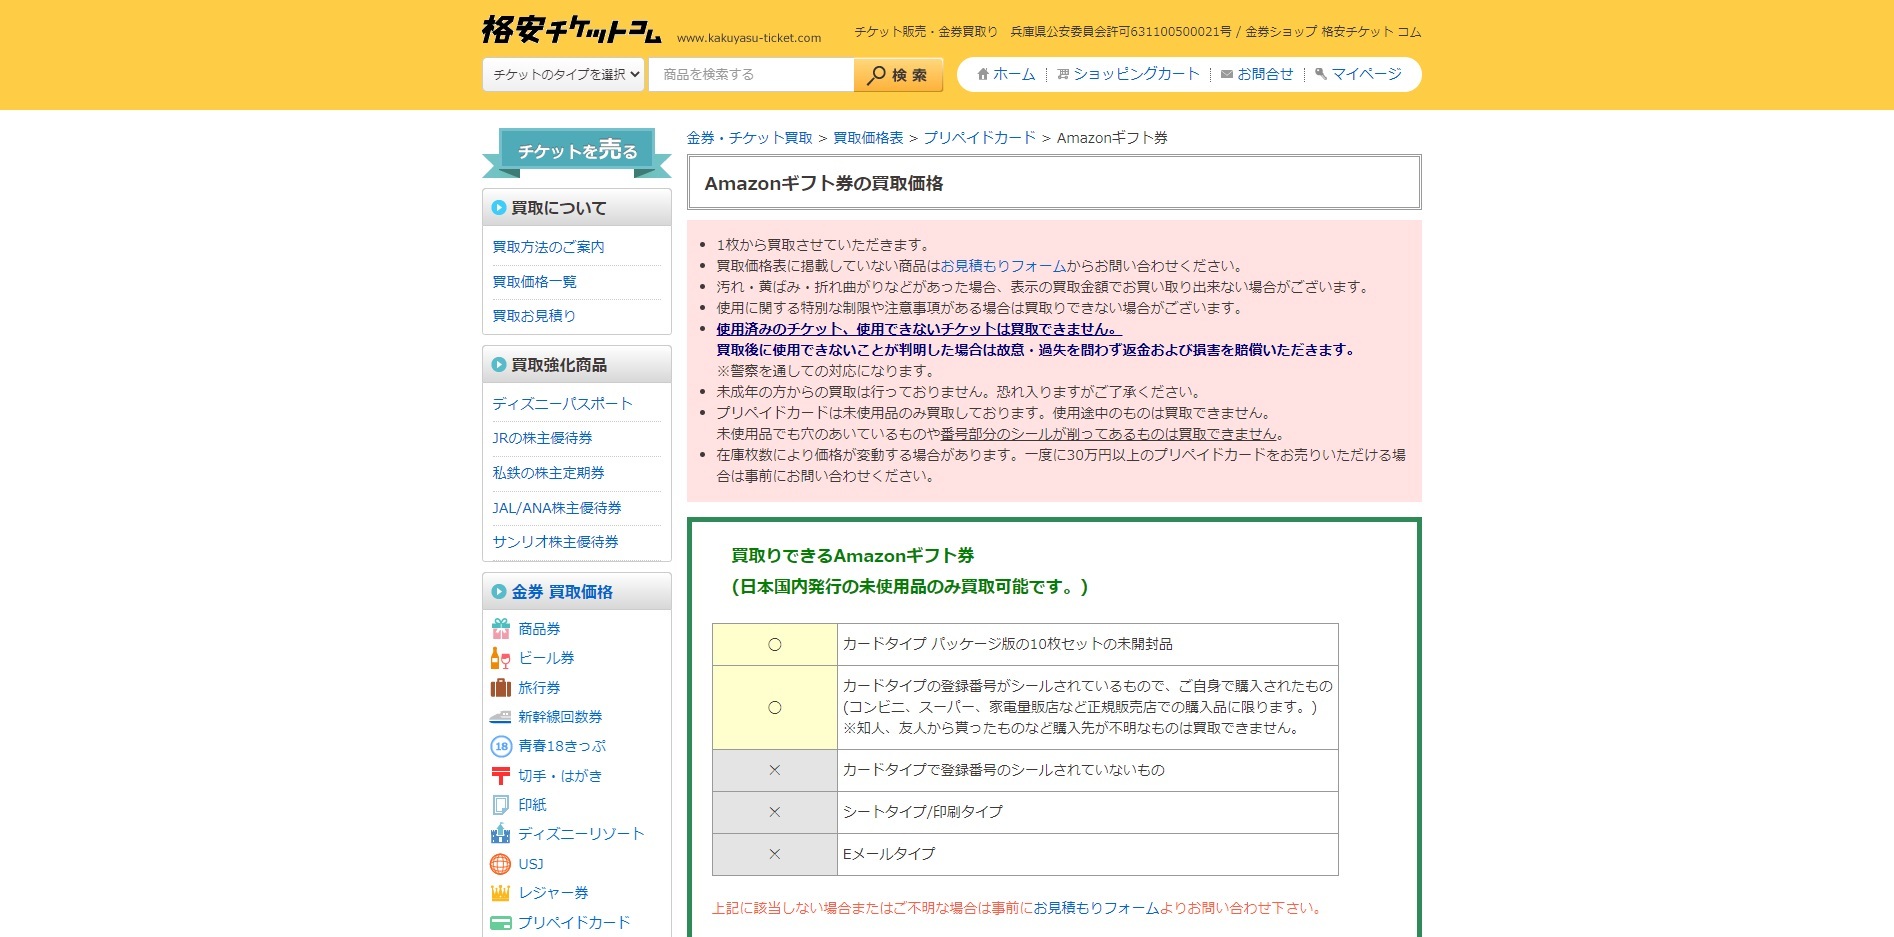The width and height of the screenshot is (1894, 937).
Task: Open サンリオ株主優待券 sidebar link
Action: pyautogui.click(x=555, y=542)
